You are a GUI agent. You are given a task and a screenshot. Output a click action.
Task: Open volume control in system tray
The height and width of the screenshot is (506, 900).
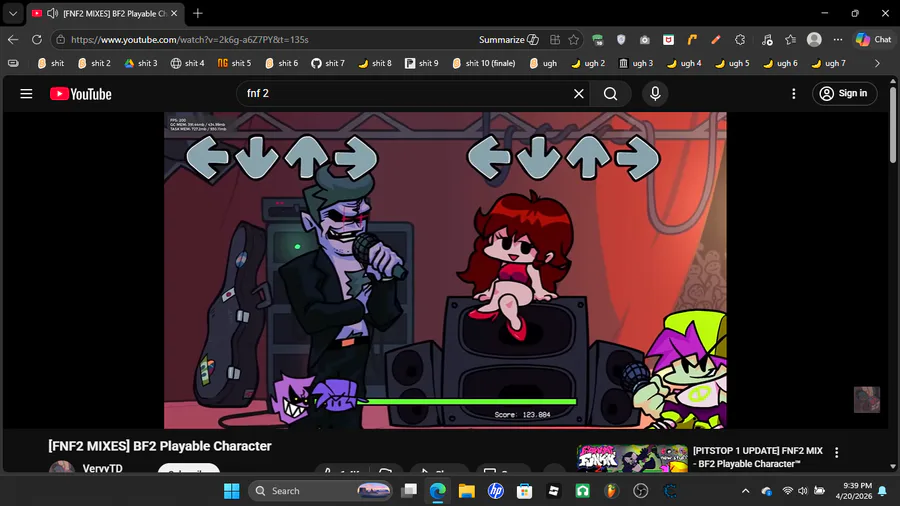click(803, 491)
